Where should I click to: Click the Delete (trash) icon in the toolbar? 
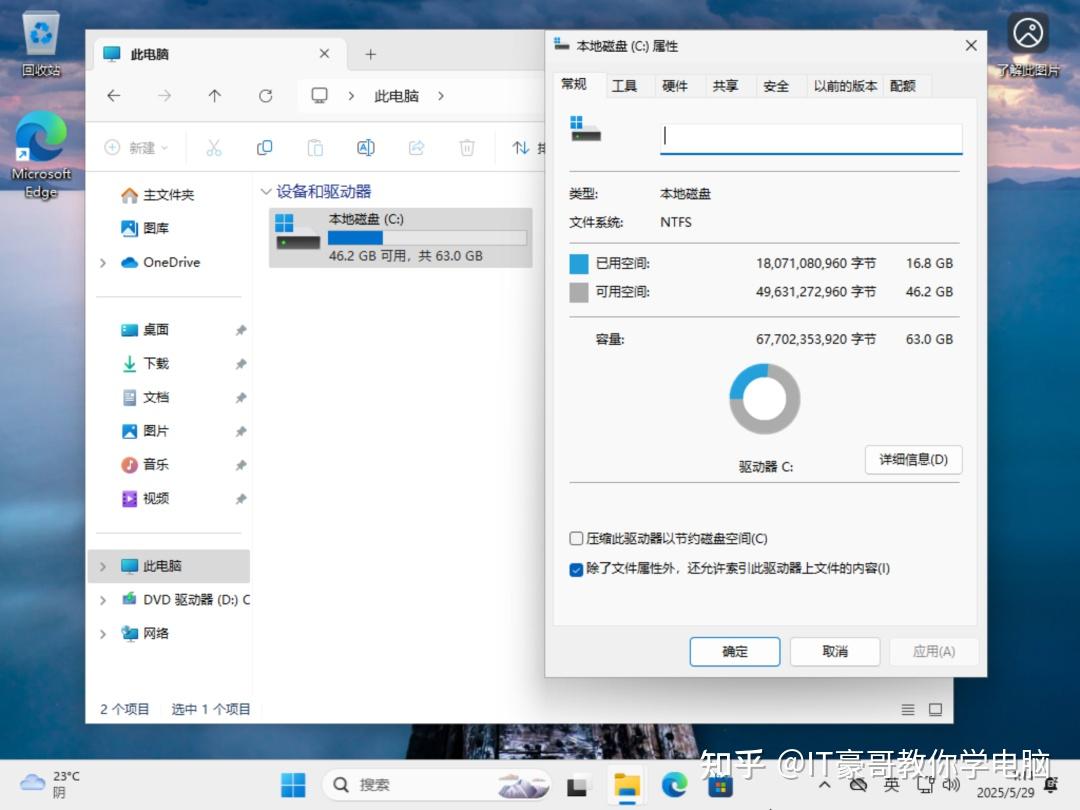pos(466,147)
